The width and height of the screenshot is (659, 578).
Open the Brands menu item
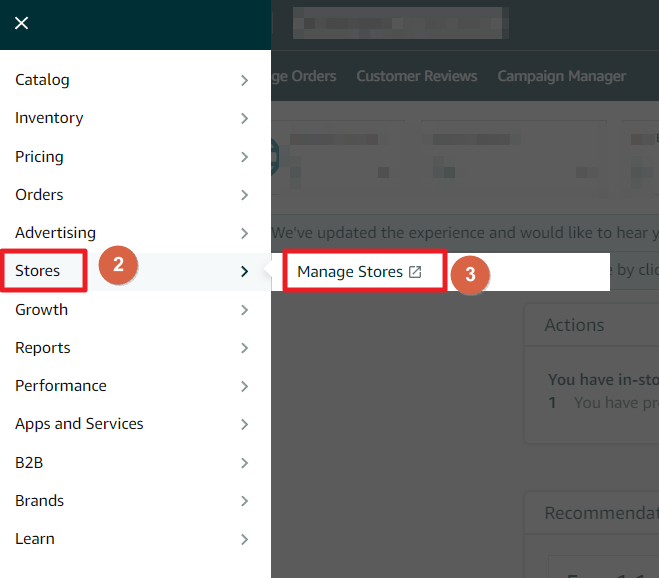(x=40, y=501)
